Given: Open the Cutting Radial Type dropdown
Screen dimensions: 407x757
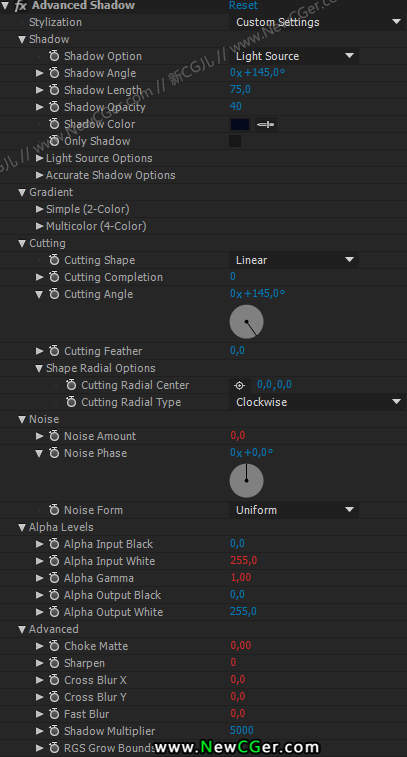Looking at the screenshot, I should pos(317,402).
